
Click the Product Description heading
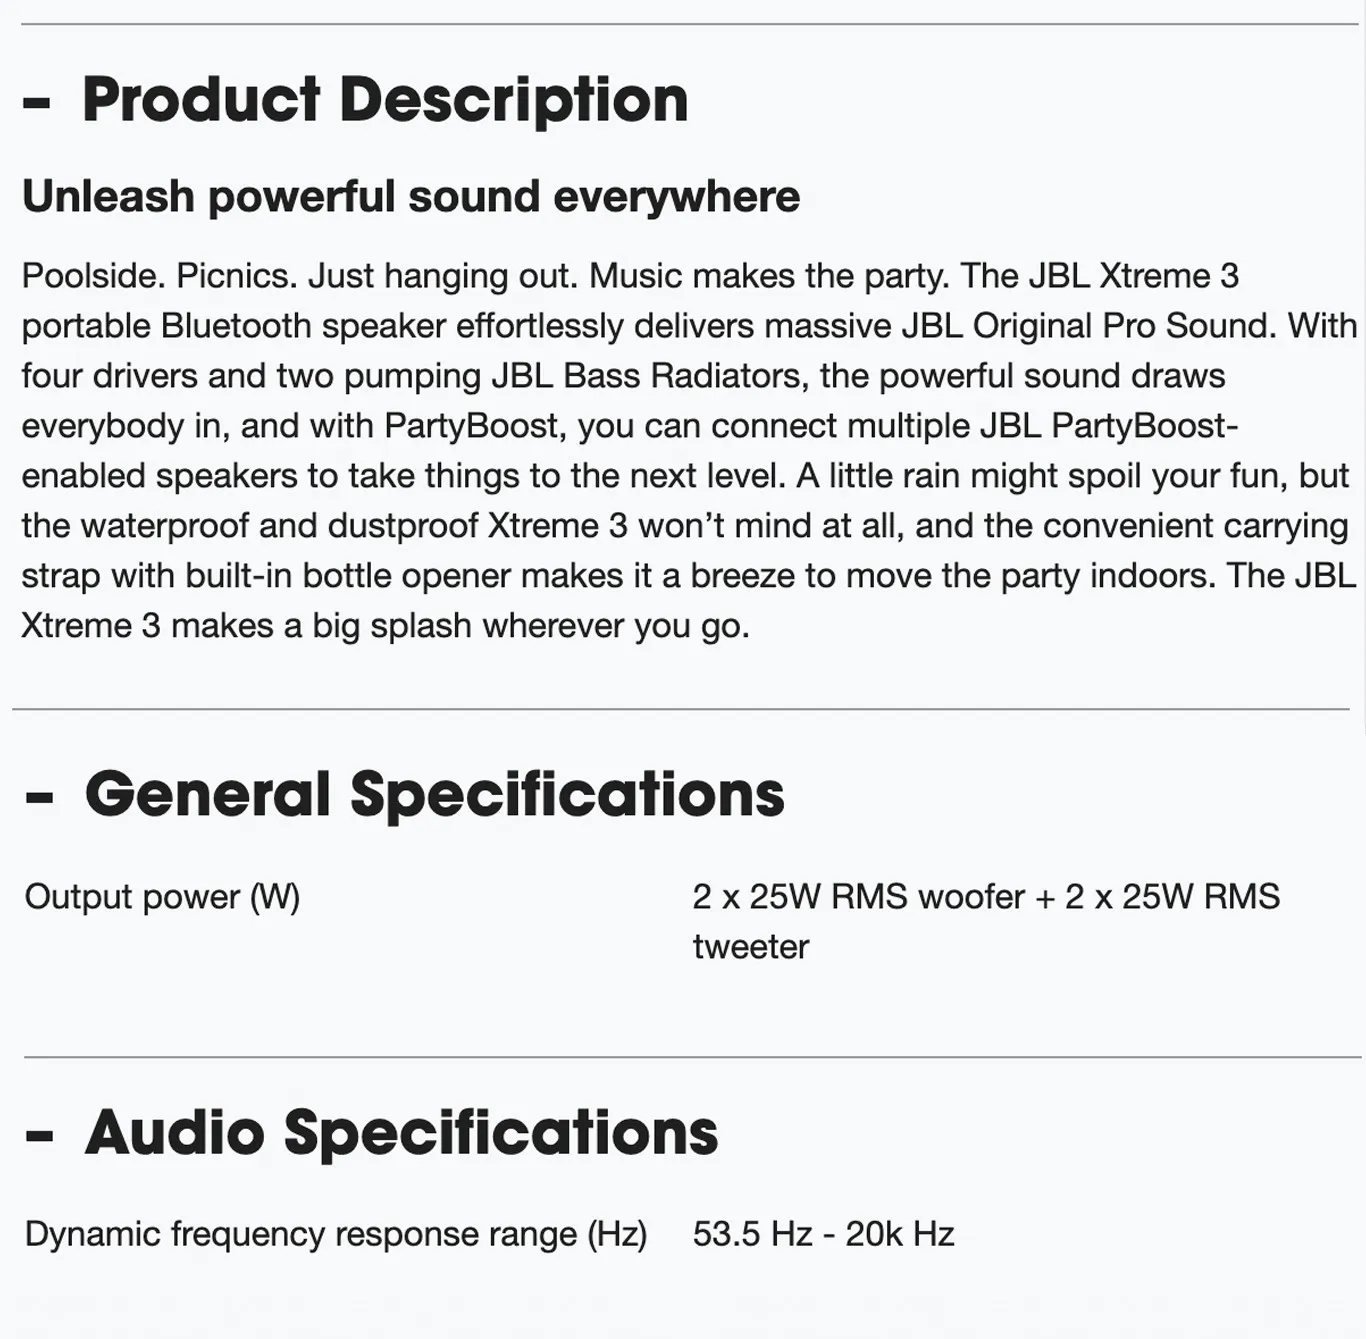[x=385, y=100]
